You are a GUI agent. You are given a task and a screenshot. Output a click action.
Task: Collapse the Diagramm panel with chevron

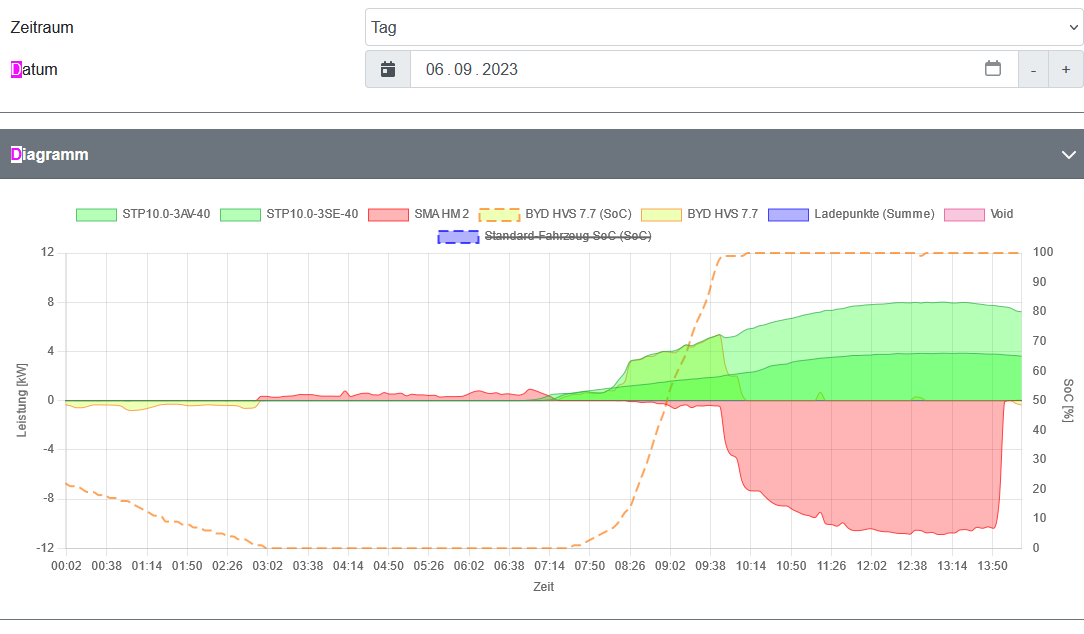pyautogui.click(x=1068, y=155)
